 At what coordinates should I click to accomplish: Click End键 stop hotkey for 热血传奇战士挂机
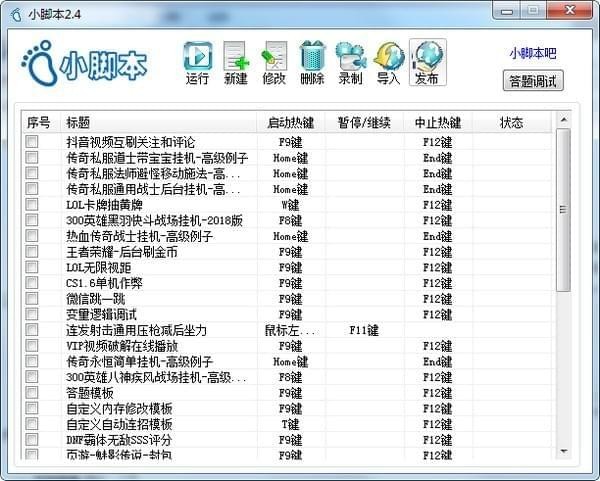(437, 236)
